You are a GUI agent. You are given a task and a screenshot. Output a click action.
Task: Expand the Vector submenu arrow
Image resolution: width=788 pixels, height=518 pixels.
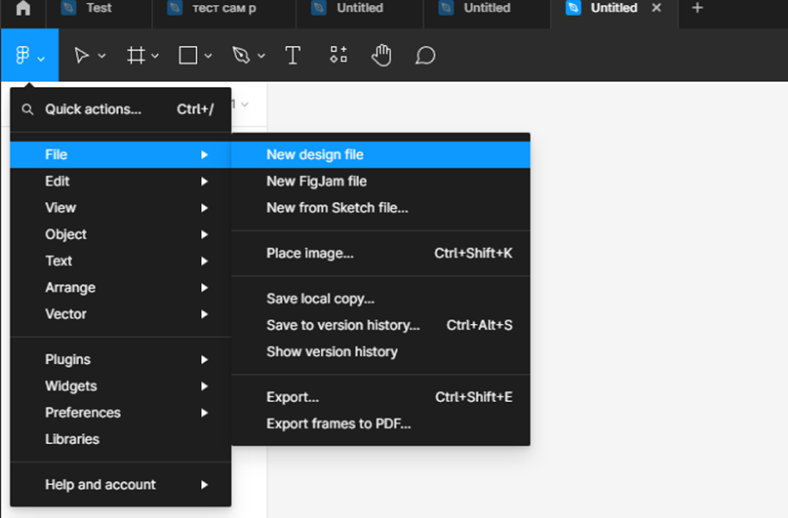pyautogui.click(x=204, y=315)
